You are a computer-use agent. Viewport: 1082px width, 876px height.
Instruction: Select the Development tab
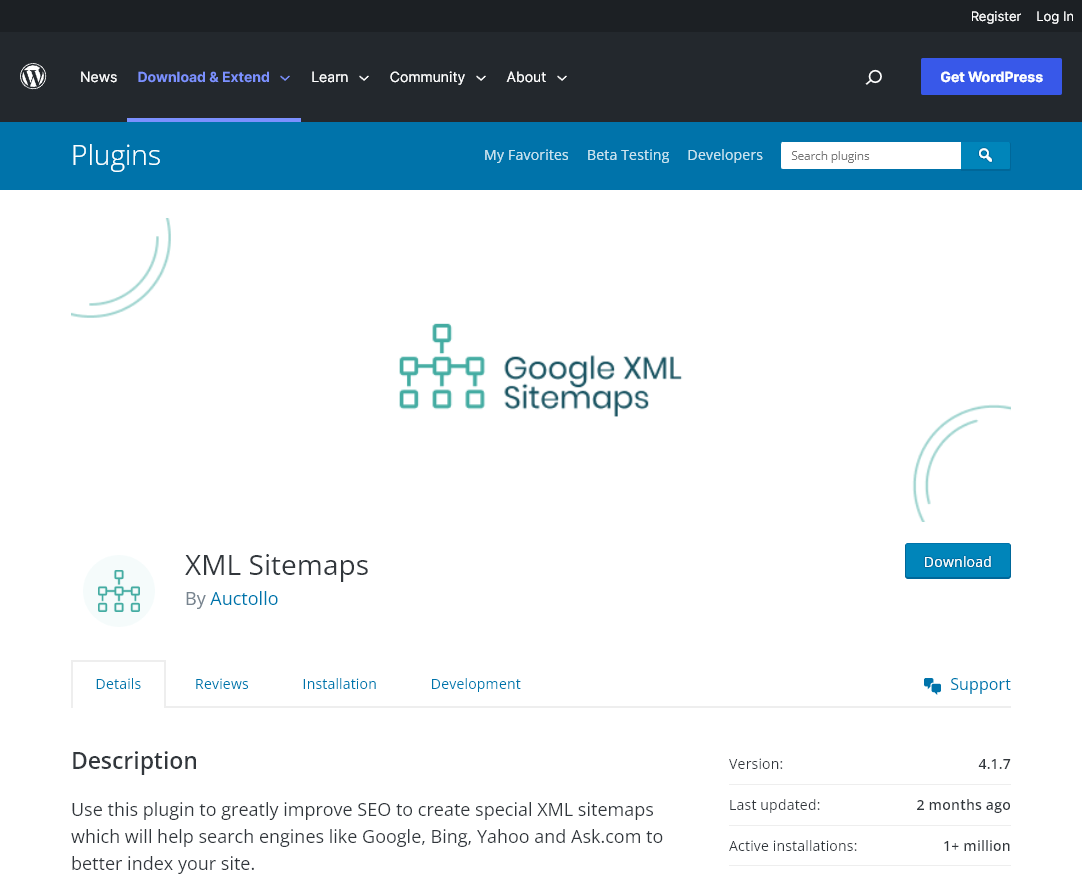pyautogui.click(x=475, y=684)
